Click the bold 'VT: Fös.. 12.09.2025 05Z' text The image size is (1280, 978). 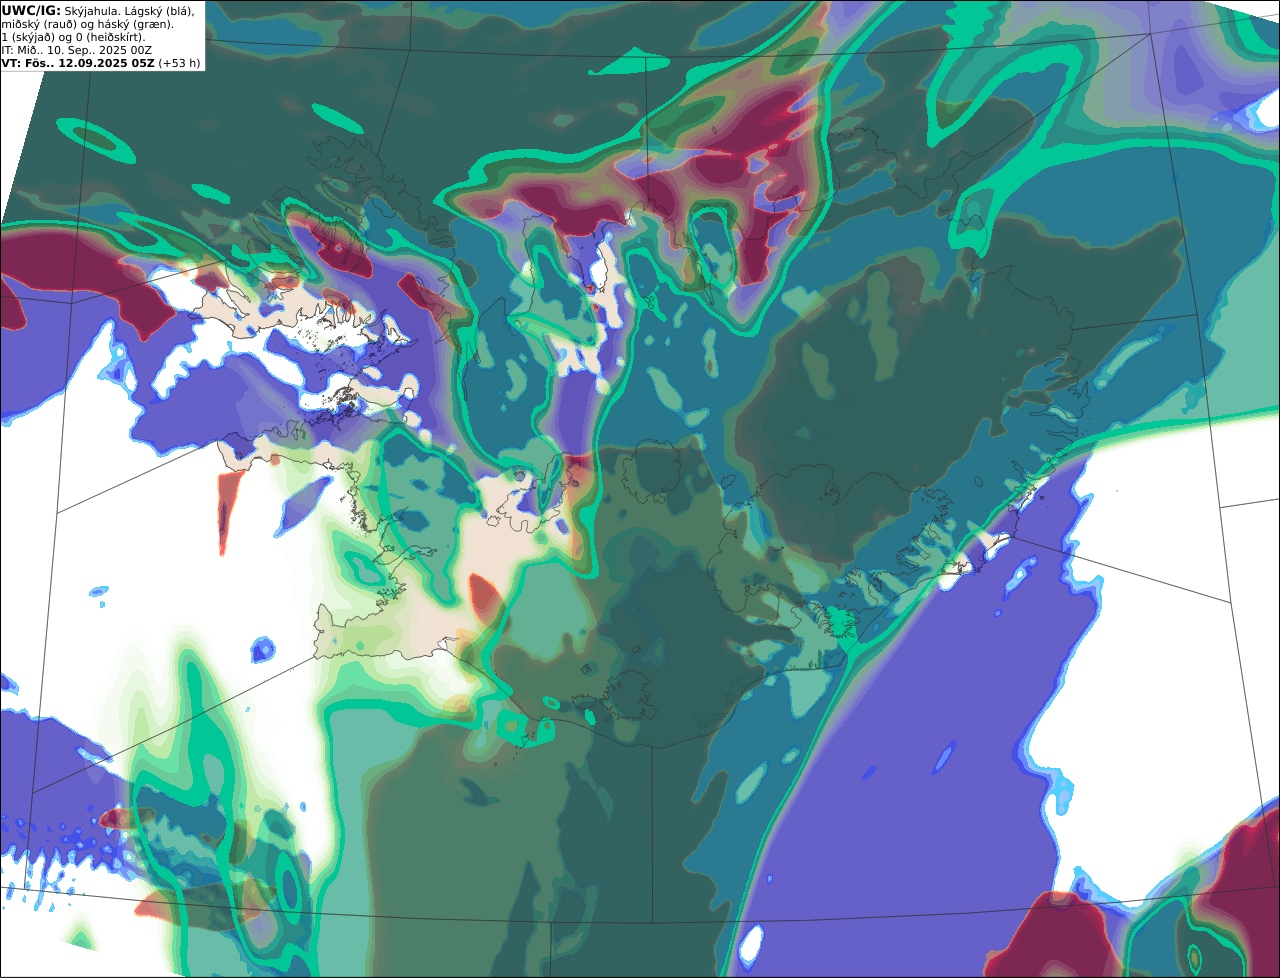click(78, 63)
